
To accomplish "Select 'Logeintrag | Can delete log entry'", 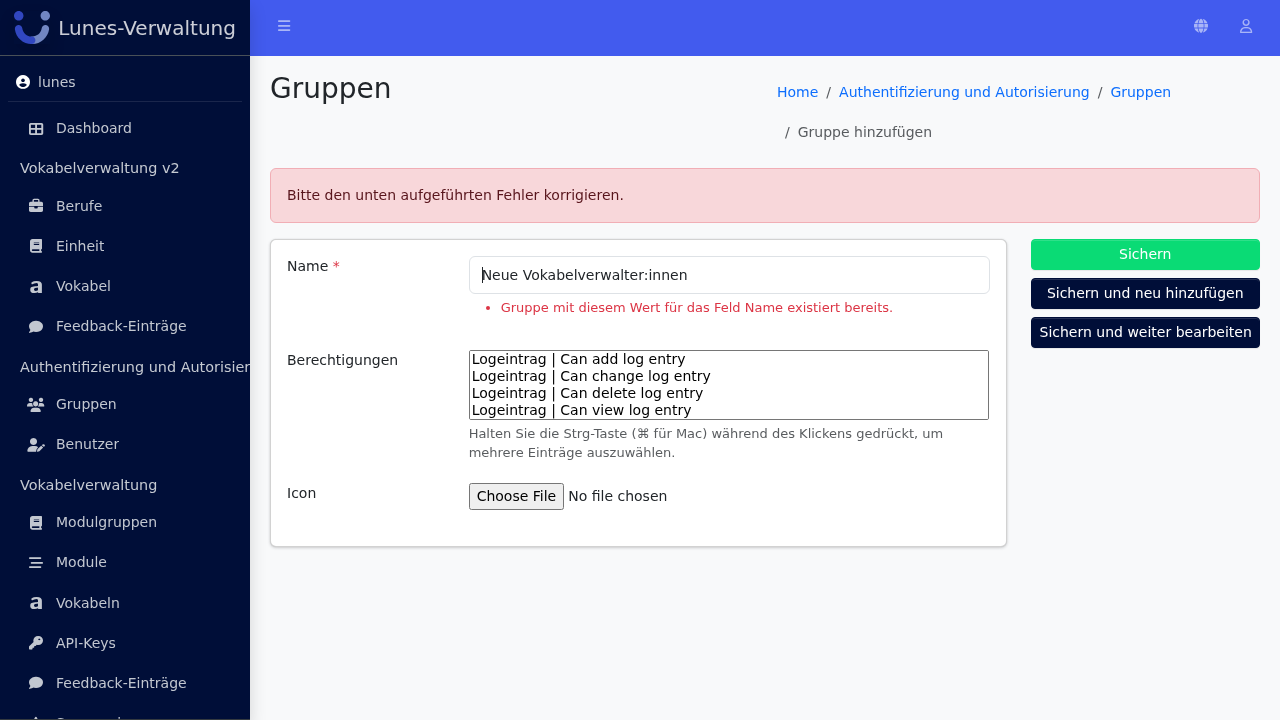I will [728, 393].
